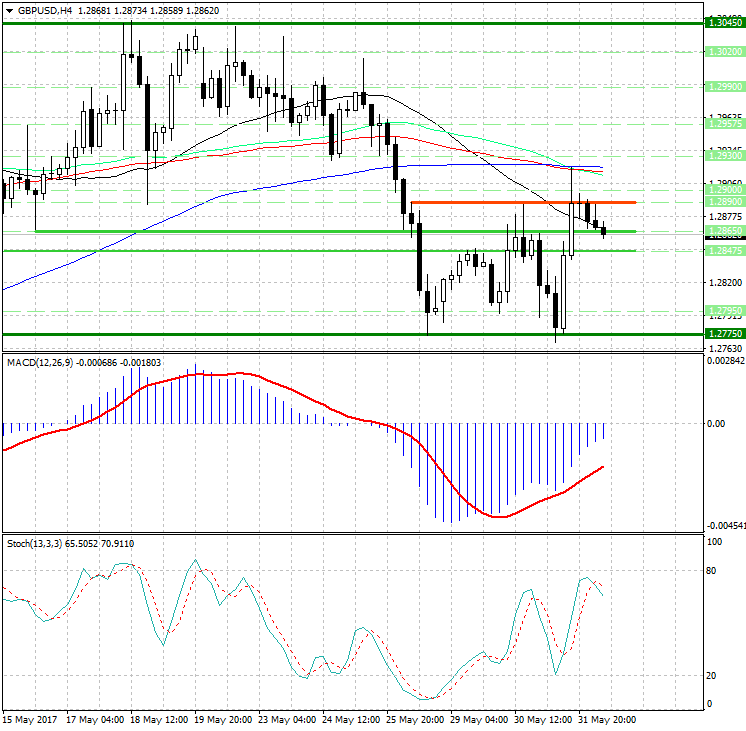
Task: Click the MACD 0.00 scale label
Action: [x=716, y=423]
